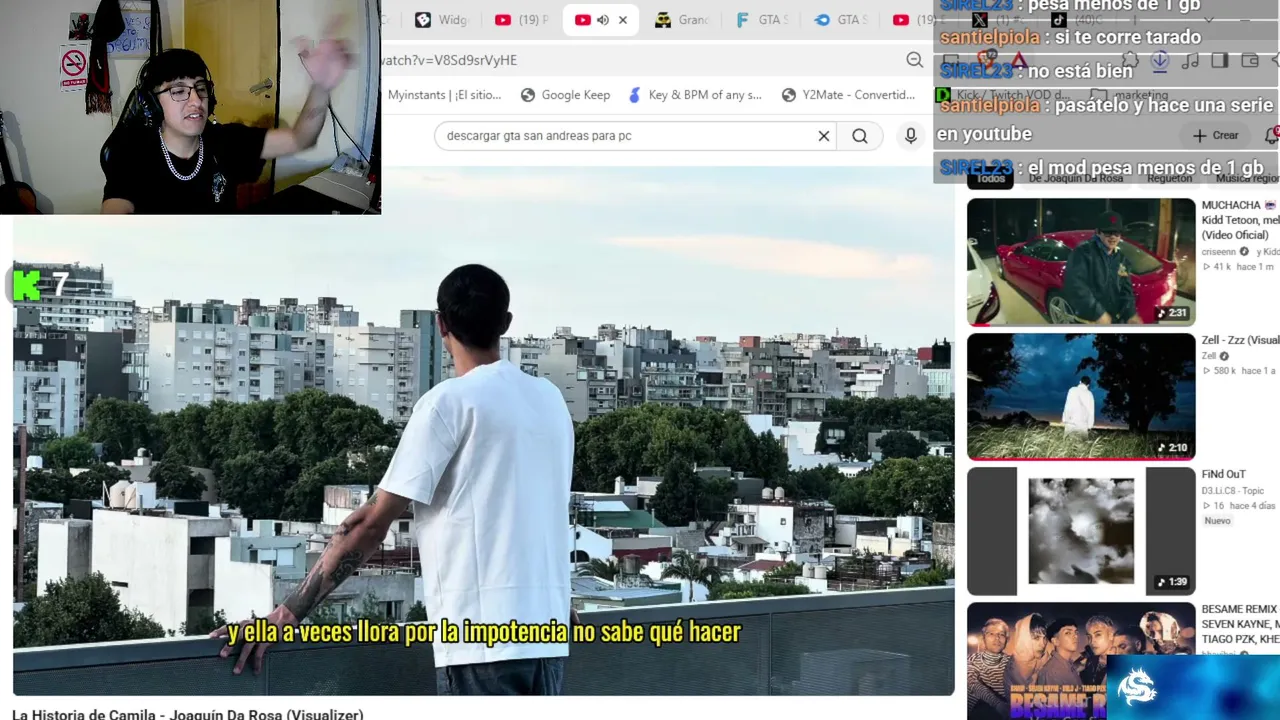1280x720 pixels.
Task: Switch to the Widg browser tab
Action: click(x=441, y=20)
